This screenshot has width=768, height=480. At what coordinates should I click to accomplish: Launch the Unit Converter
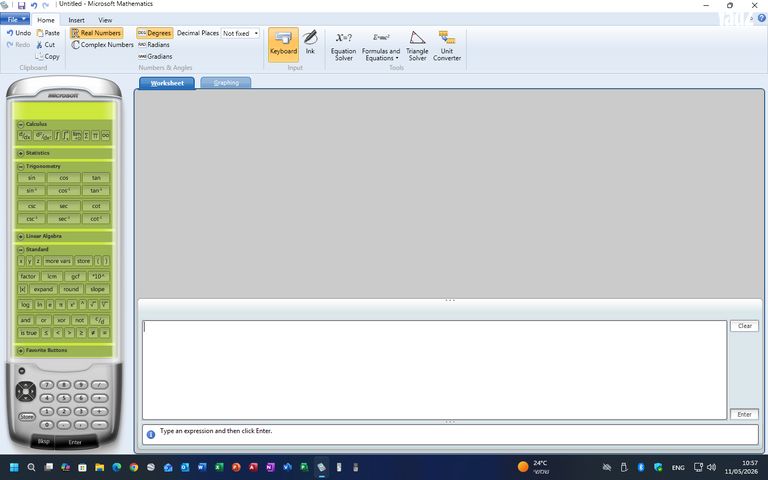click(447, 46)
